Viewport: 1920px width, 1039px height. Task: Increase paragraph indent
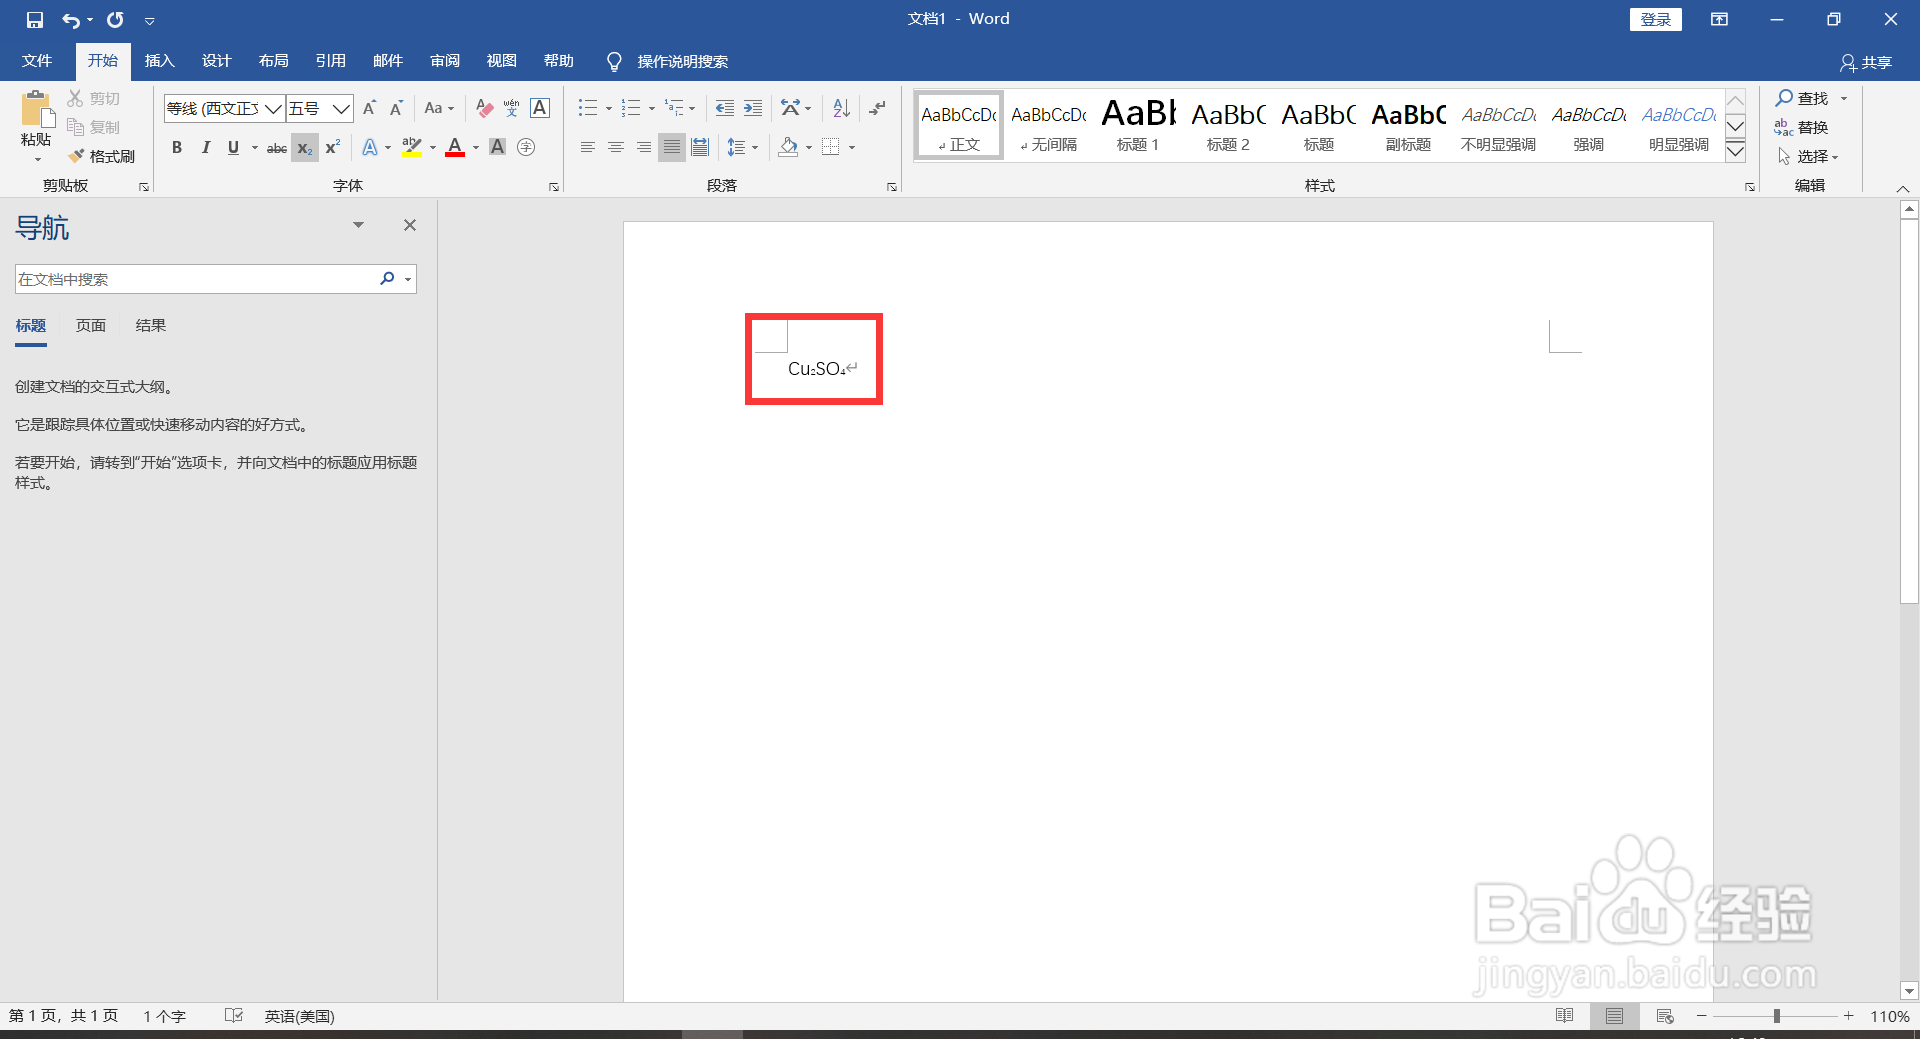pyautogui.click(x=753, y=108)
